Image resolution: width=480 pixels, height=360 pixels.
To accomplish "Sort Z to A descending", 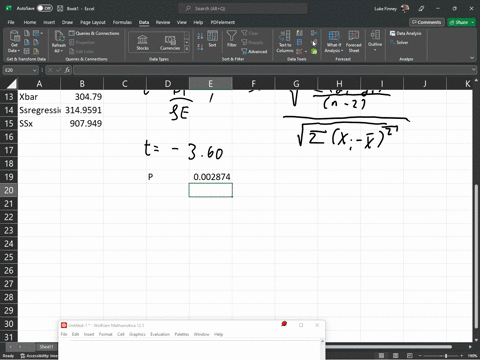I will [x=200, y=47].
